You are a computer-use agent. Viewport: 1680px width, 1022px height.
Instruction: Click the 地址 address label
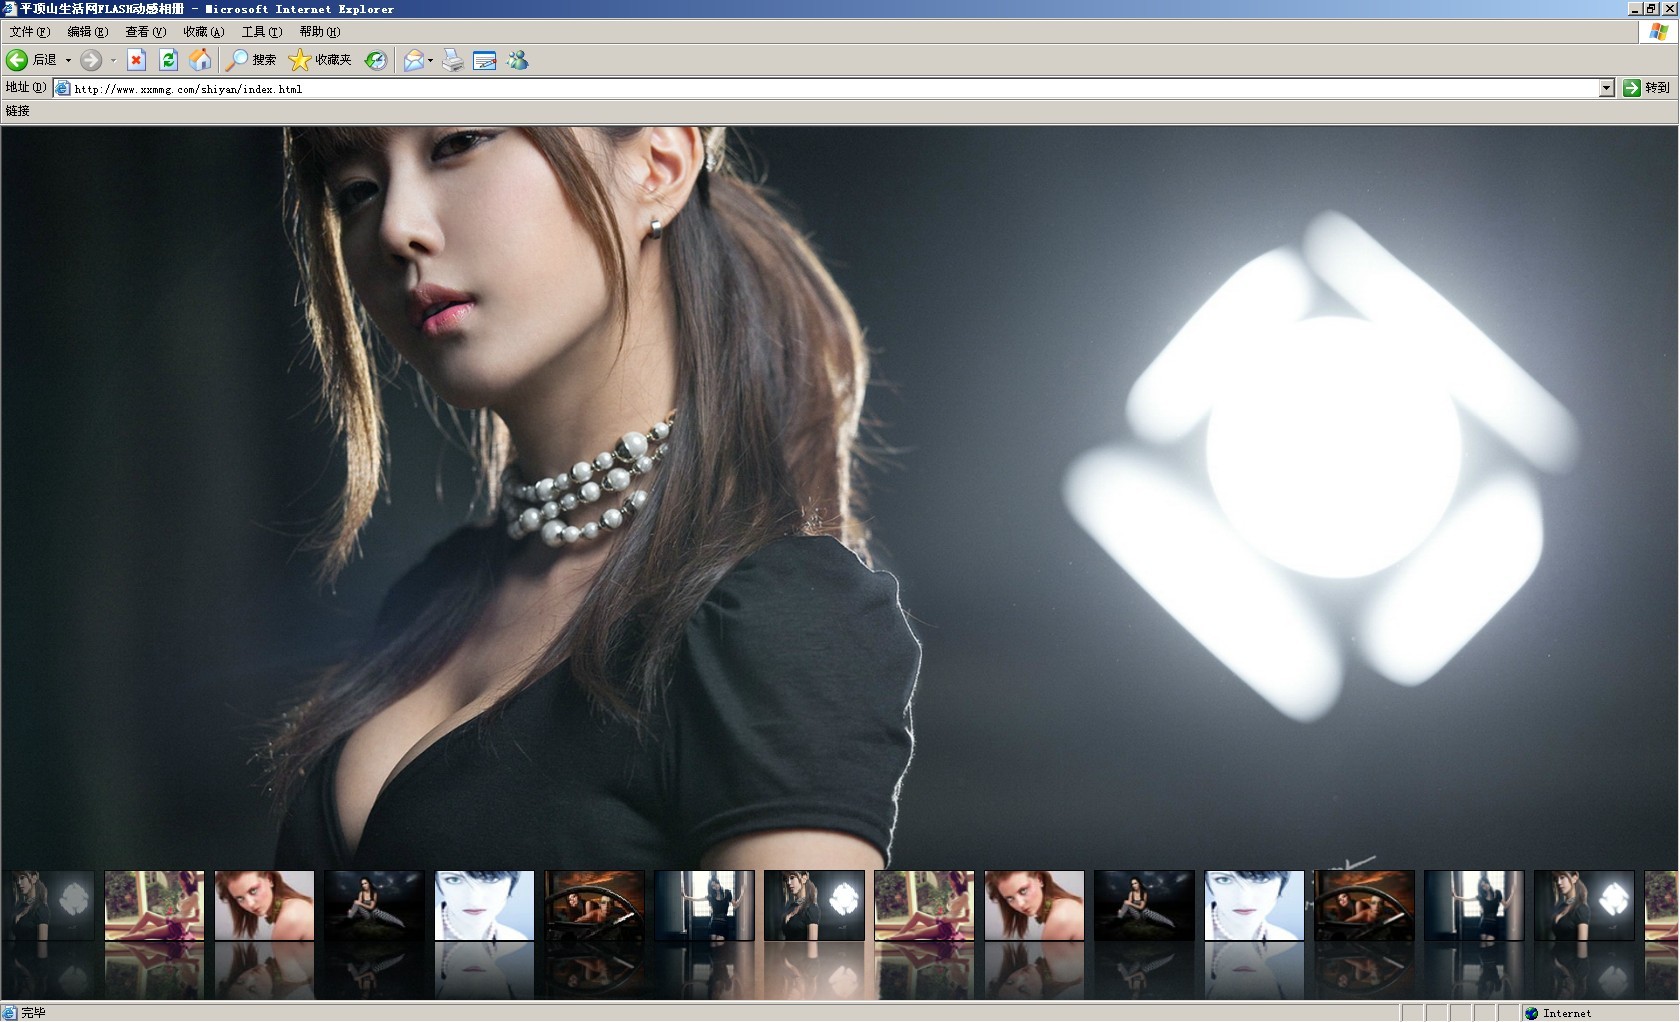tap(25, 88)
